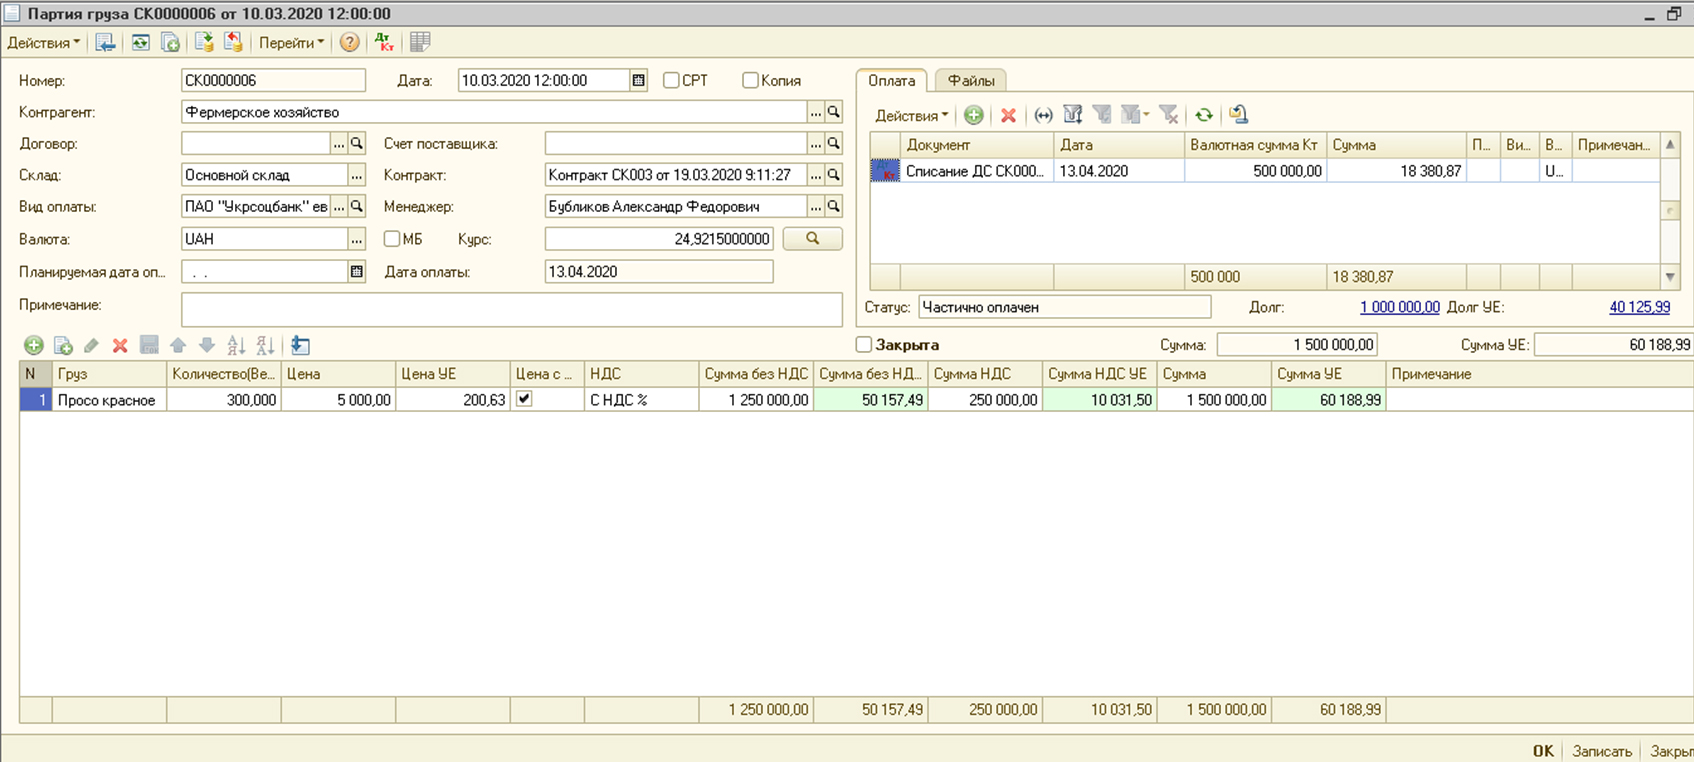This screenshot has width=1694, height=762.
Task: Delete the selected cargo row with red X
Action: [120, 345]
